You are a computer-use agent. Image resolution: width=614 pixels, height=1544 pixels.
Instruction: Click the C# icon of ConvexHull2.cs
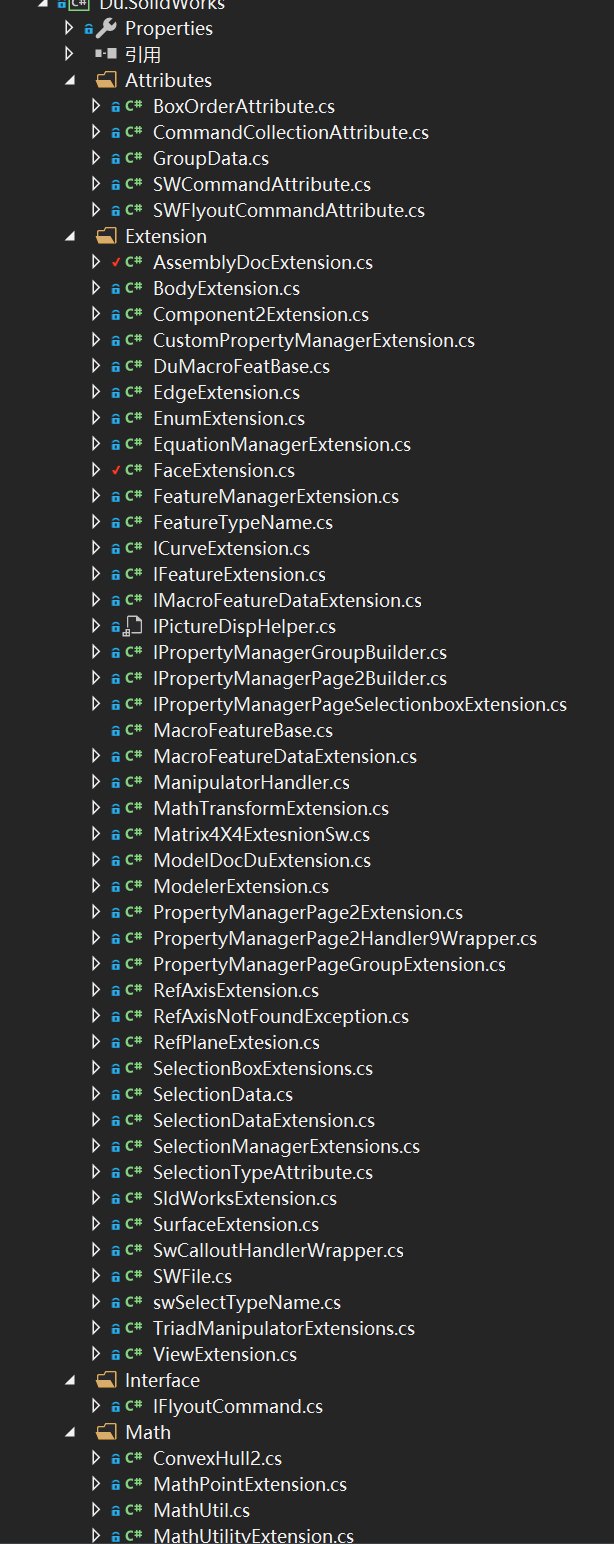(x=134, y=1458)
